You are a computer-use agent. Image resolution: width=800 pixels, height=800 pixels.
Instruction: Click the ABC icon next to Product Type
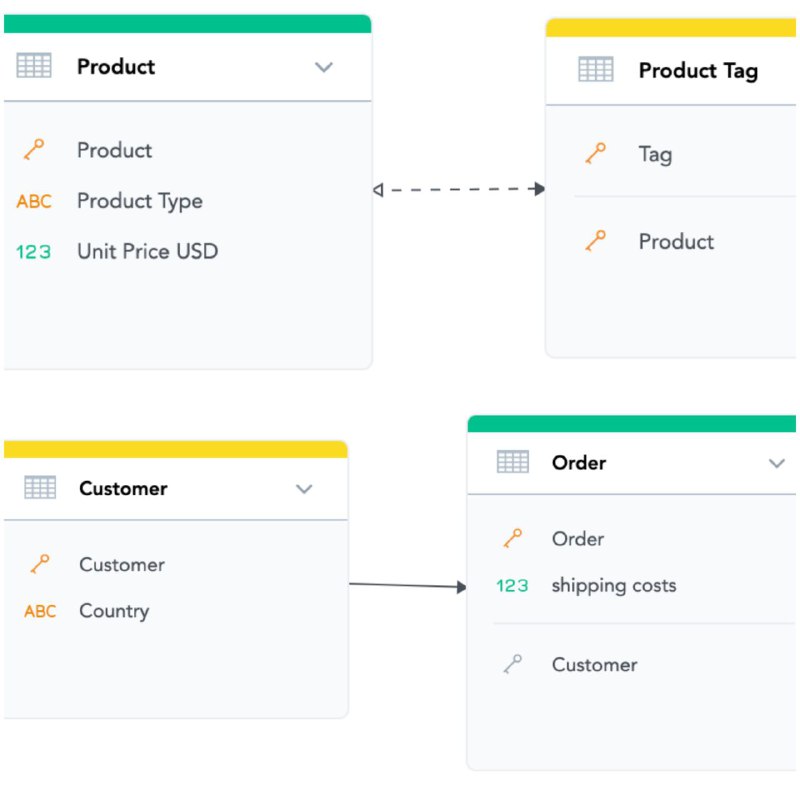pos(34,201)
